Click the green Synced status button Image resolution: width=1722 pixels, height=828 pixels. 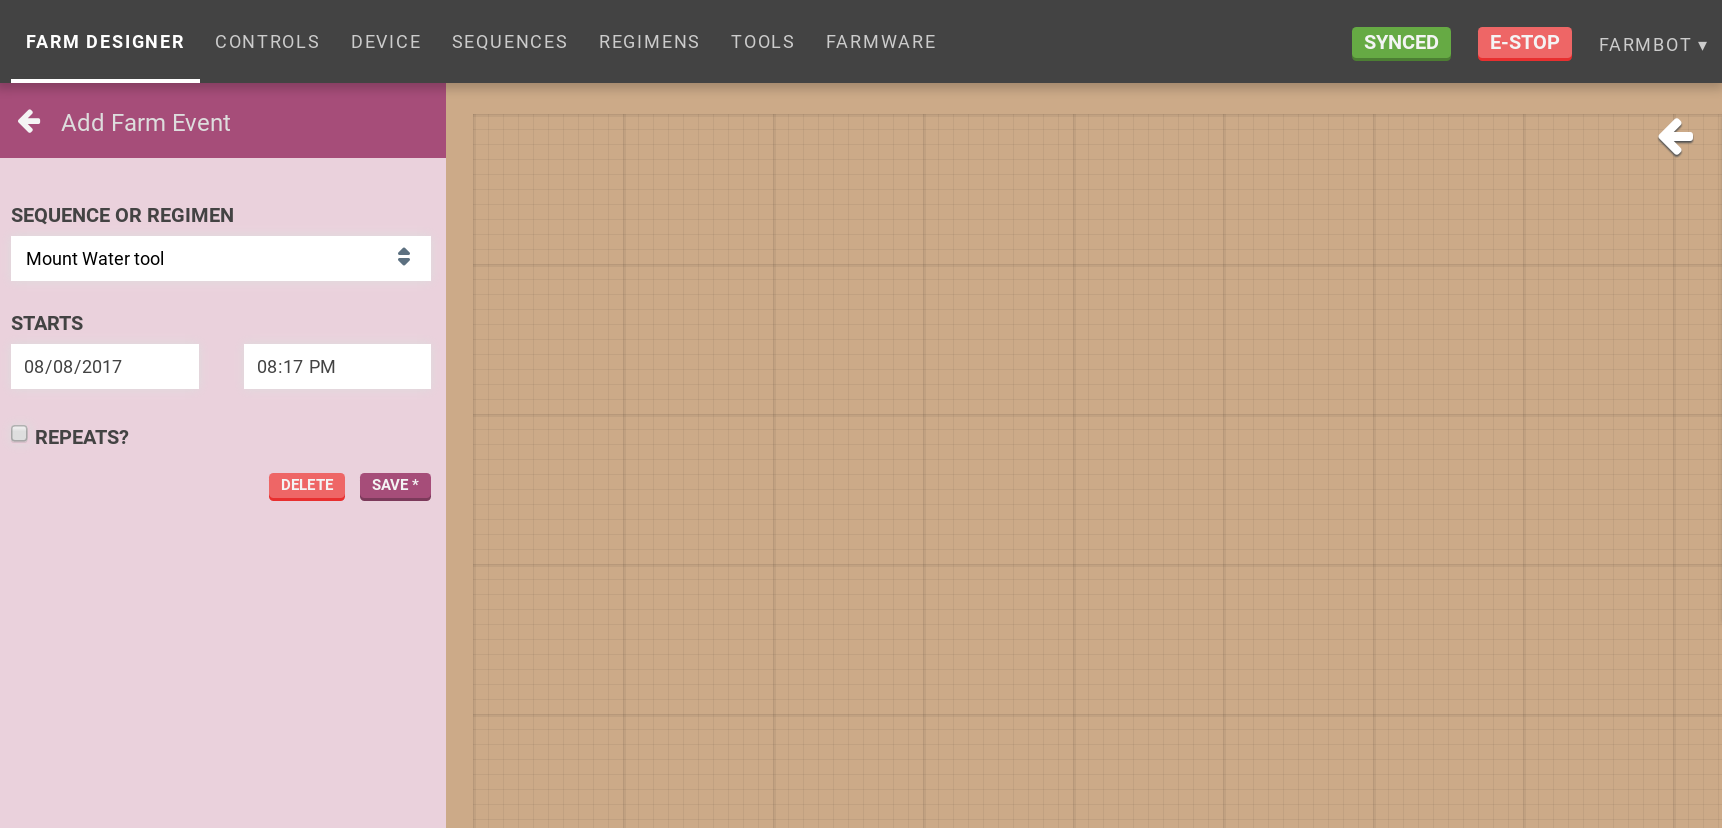[1400, 43]
